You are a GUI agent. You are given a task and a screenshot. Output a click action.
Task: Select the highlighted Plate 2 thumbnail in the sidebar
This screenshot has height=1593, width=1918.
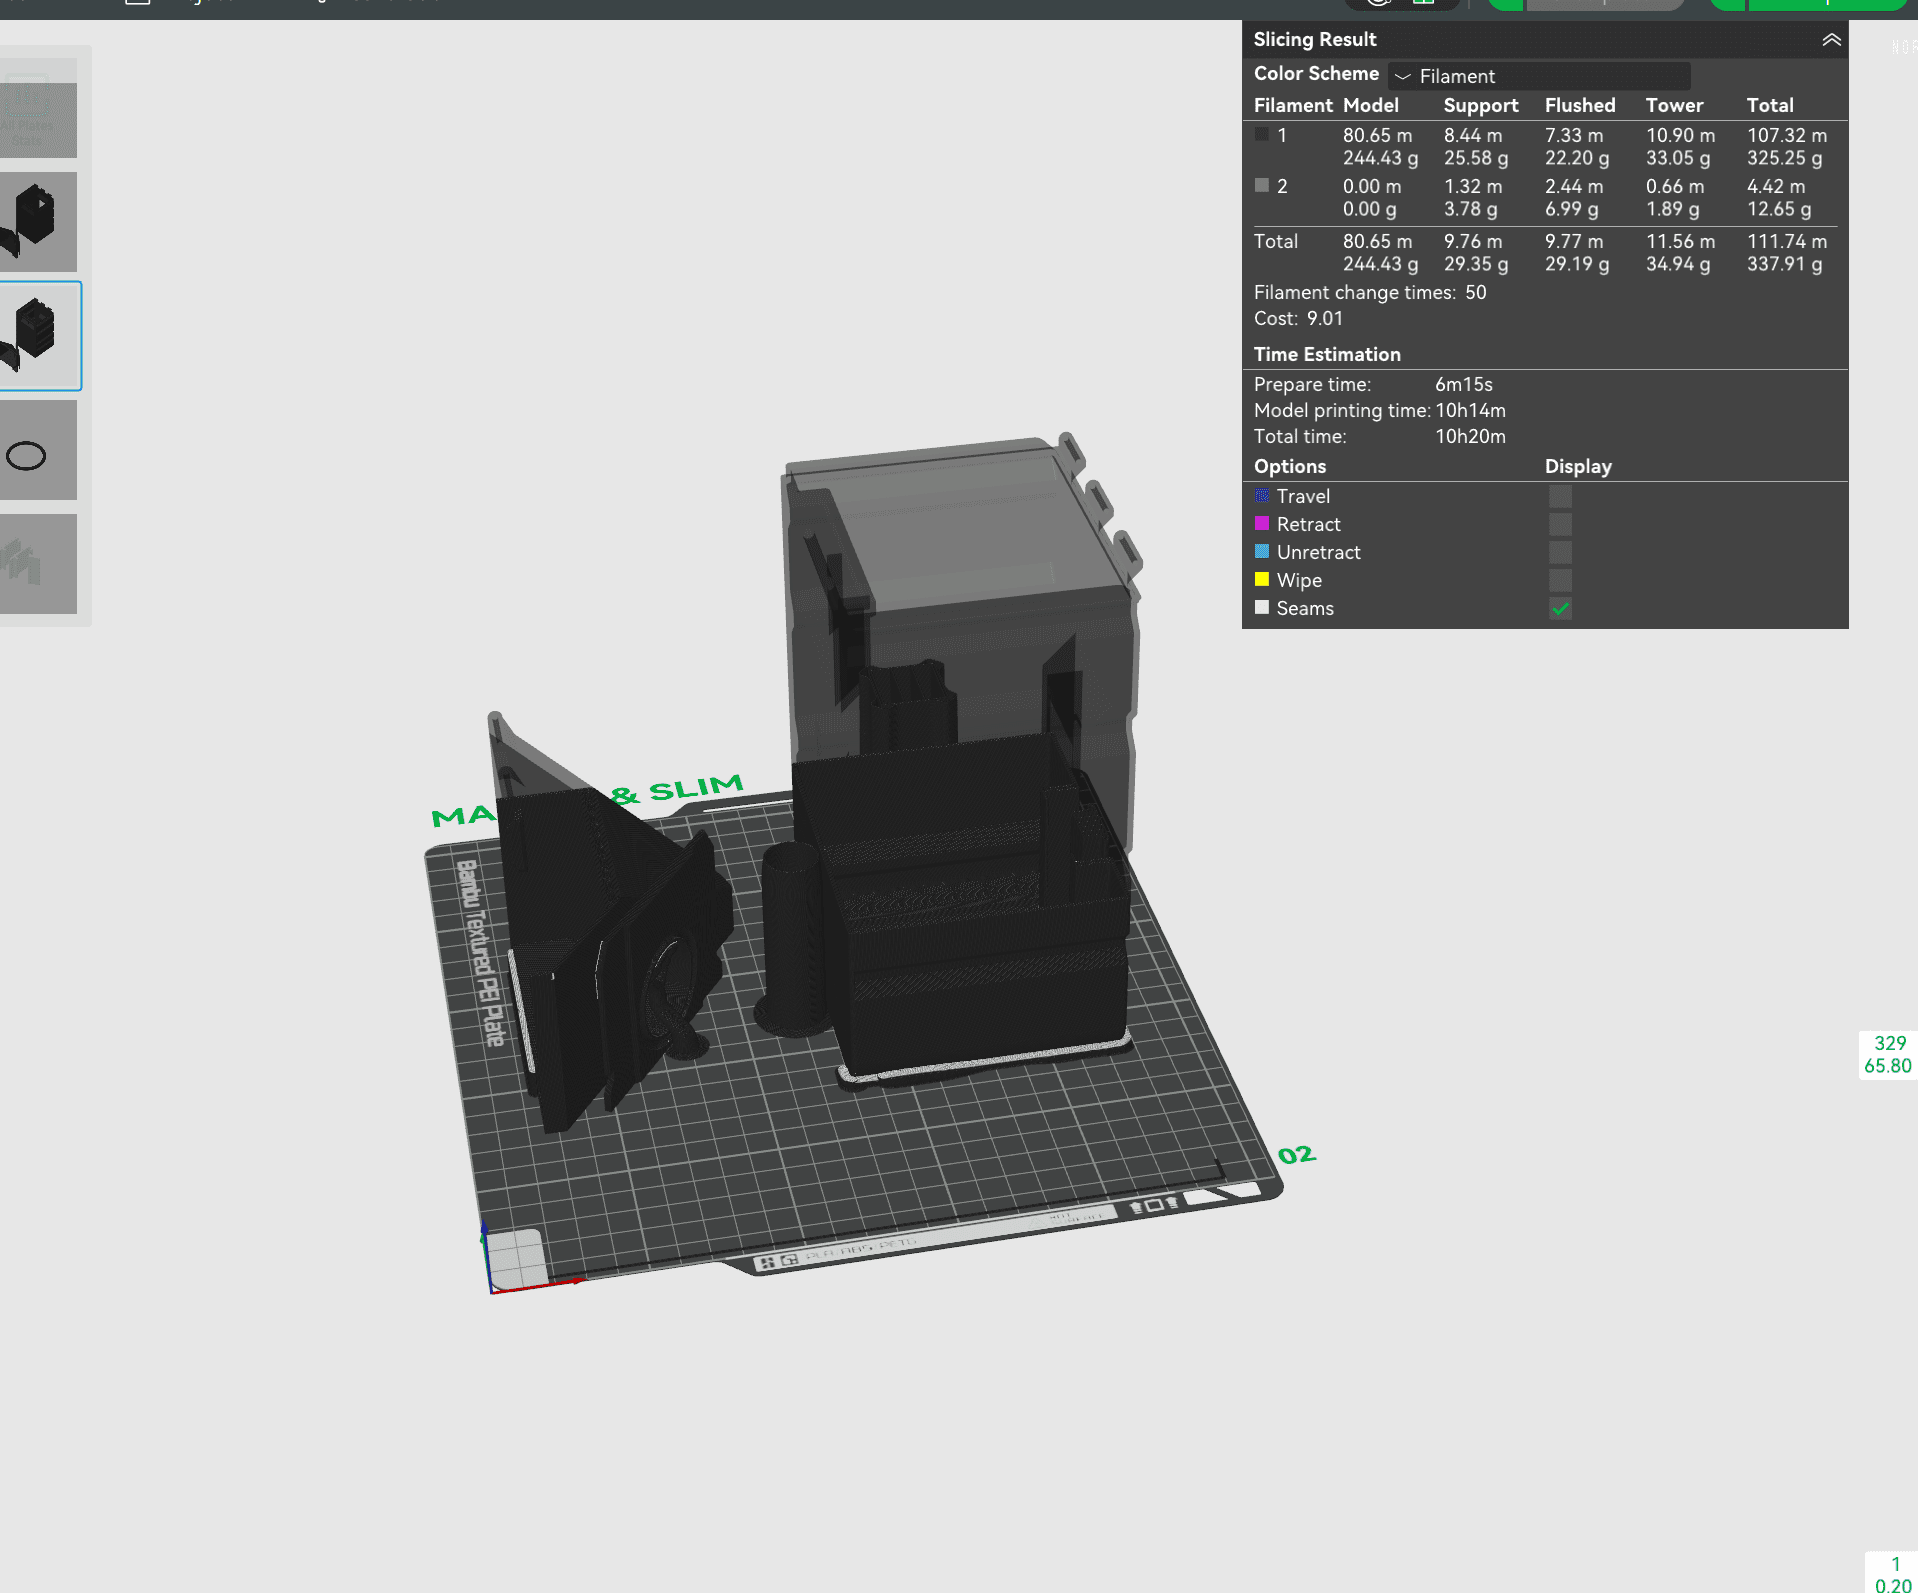point(38,336)
